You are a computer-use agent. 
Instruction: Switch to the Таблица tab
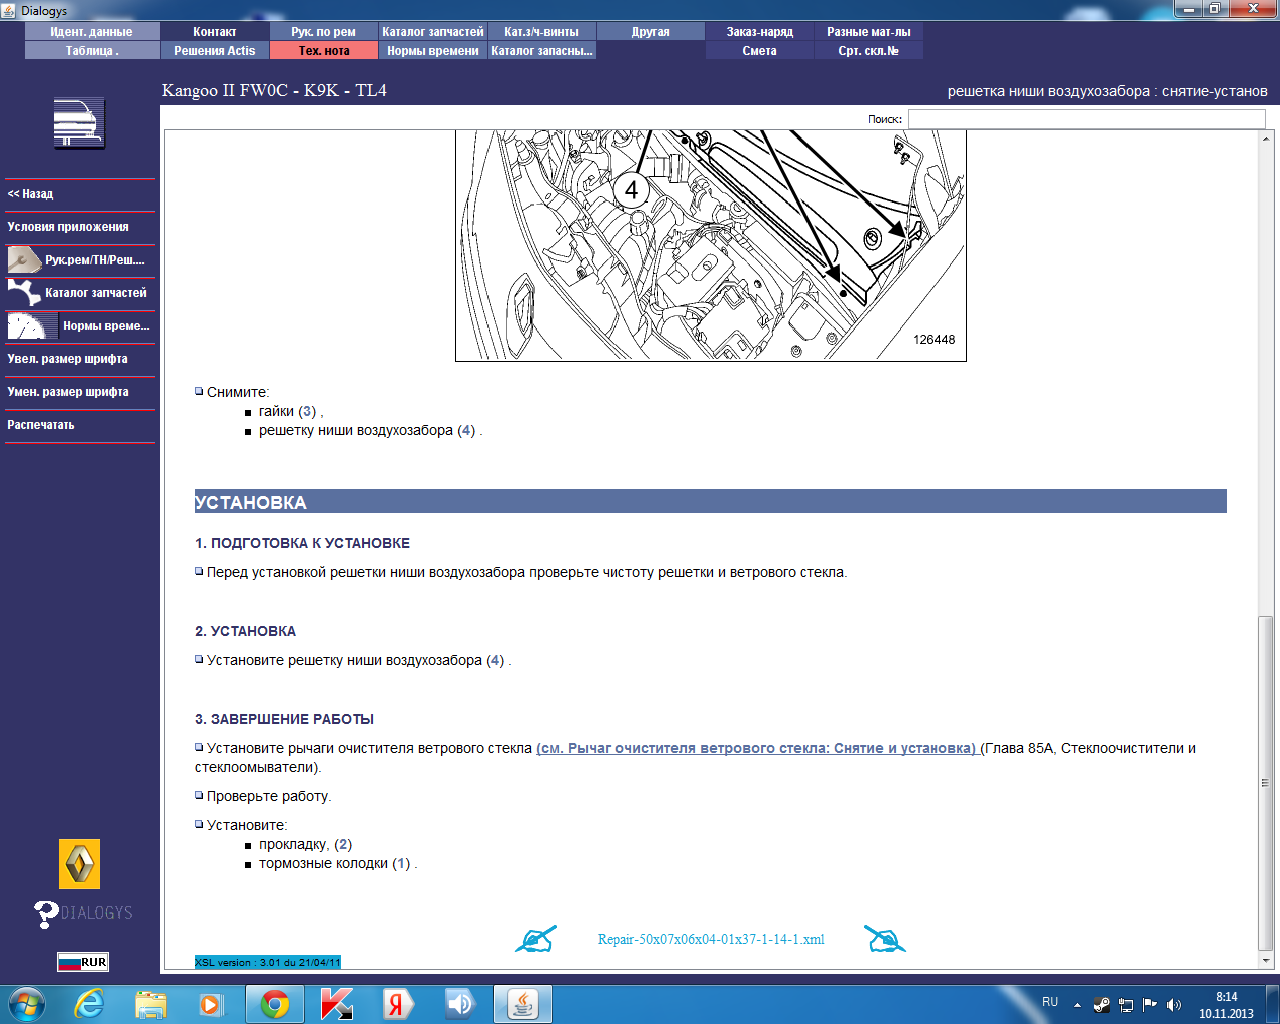click(92, 51)
